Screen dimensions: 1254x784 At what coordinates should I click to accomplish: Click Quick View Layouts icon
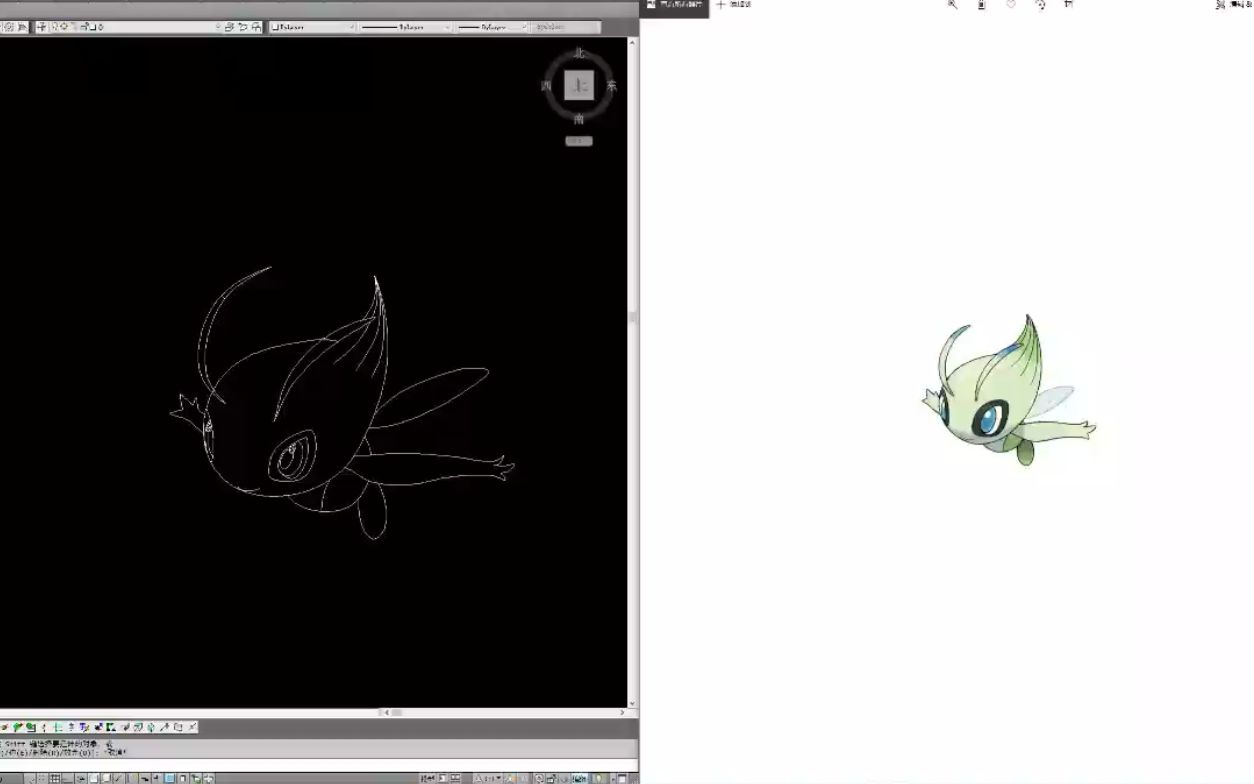[x=443, y=777]
